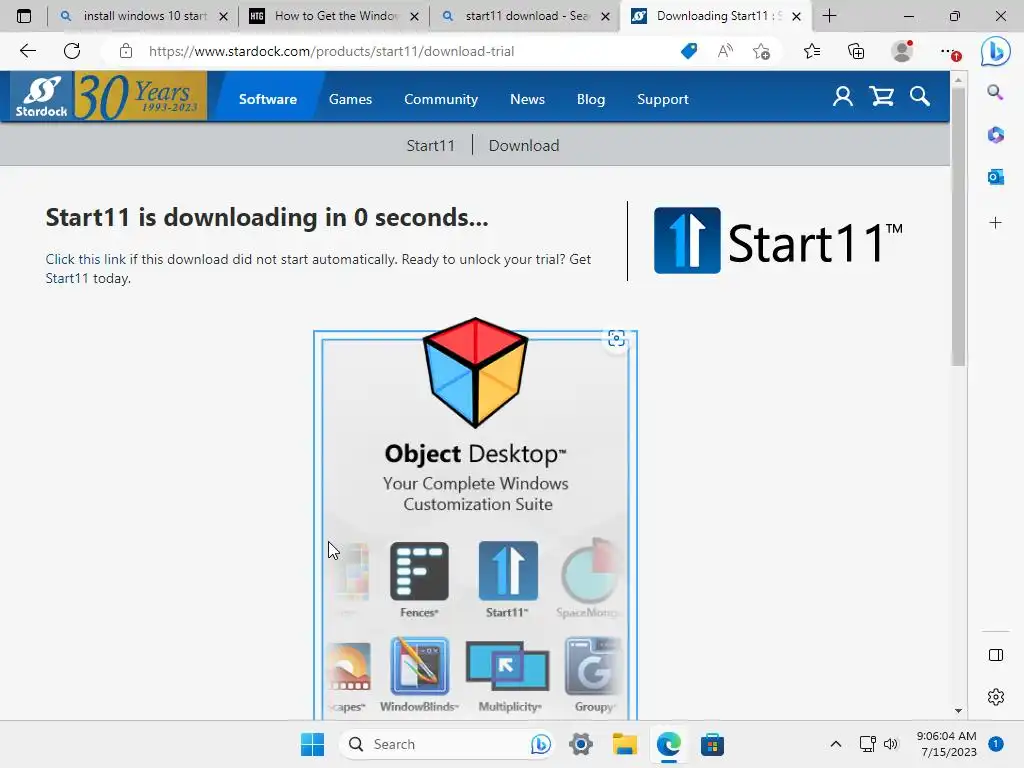This screenshot has width=1024, height=768.
Task: Open the Software menu
Action: tap(268, 99)
